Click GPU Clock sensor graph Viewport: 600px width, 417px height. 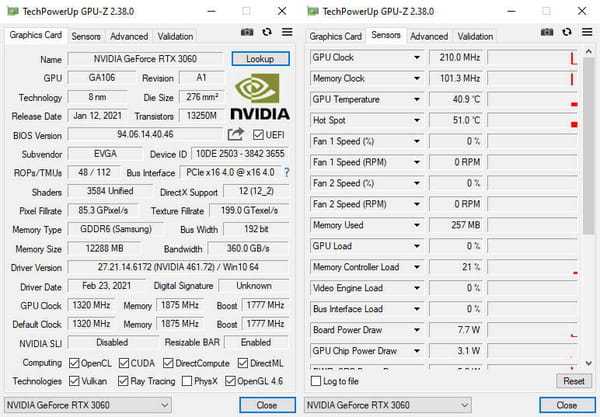[x=532, y=58]
